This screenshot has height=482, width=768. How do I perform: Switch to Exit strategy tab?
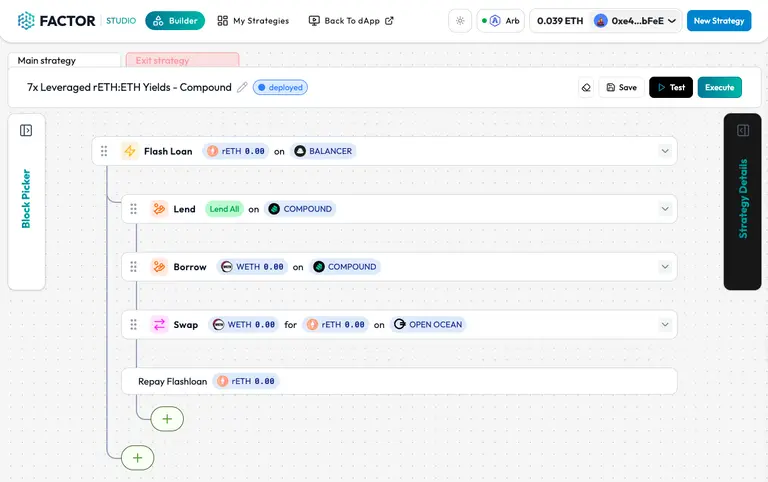[182, 60]
